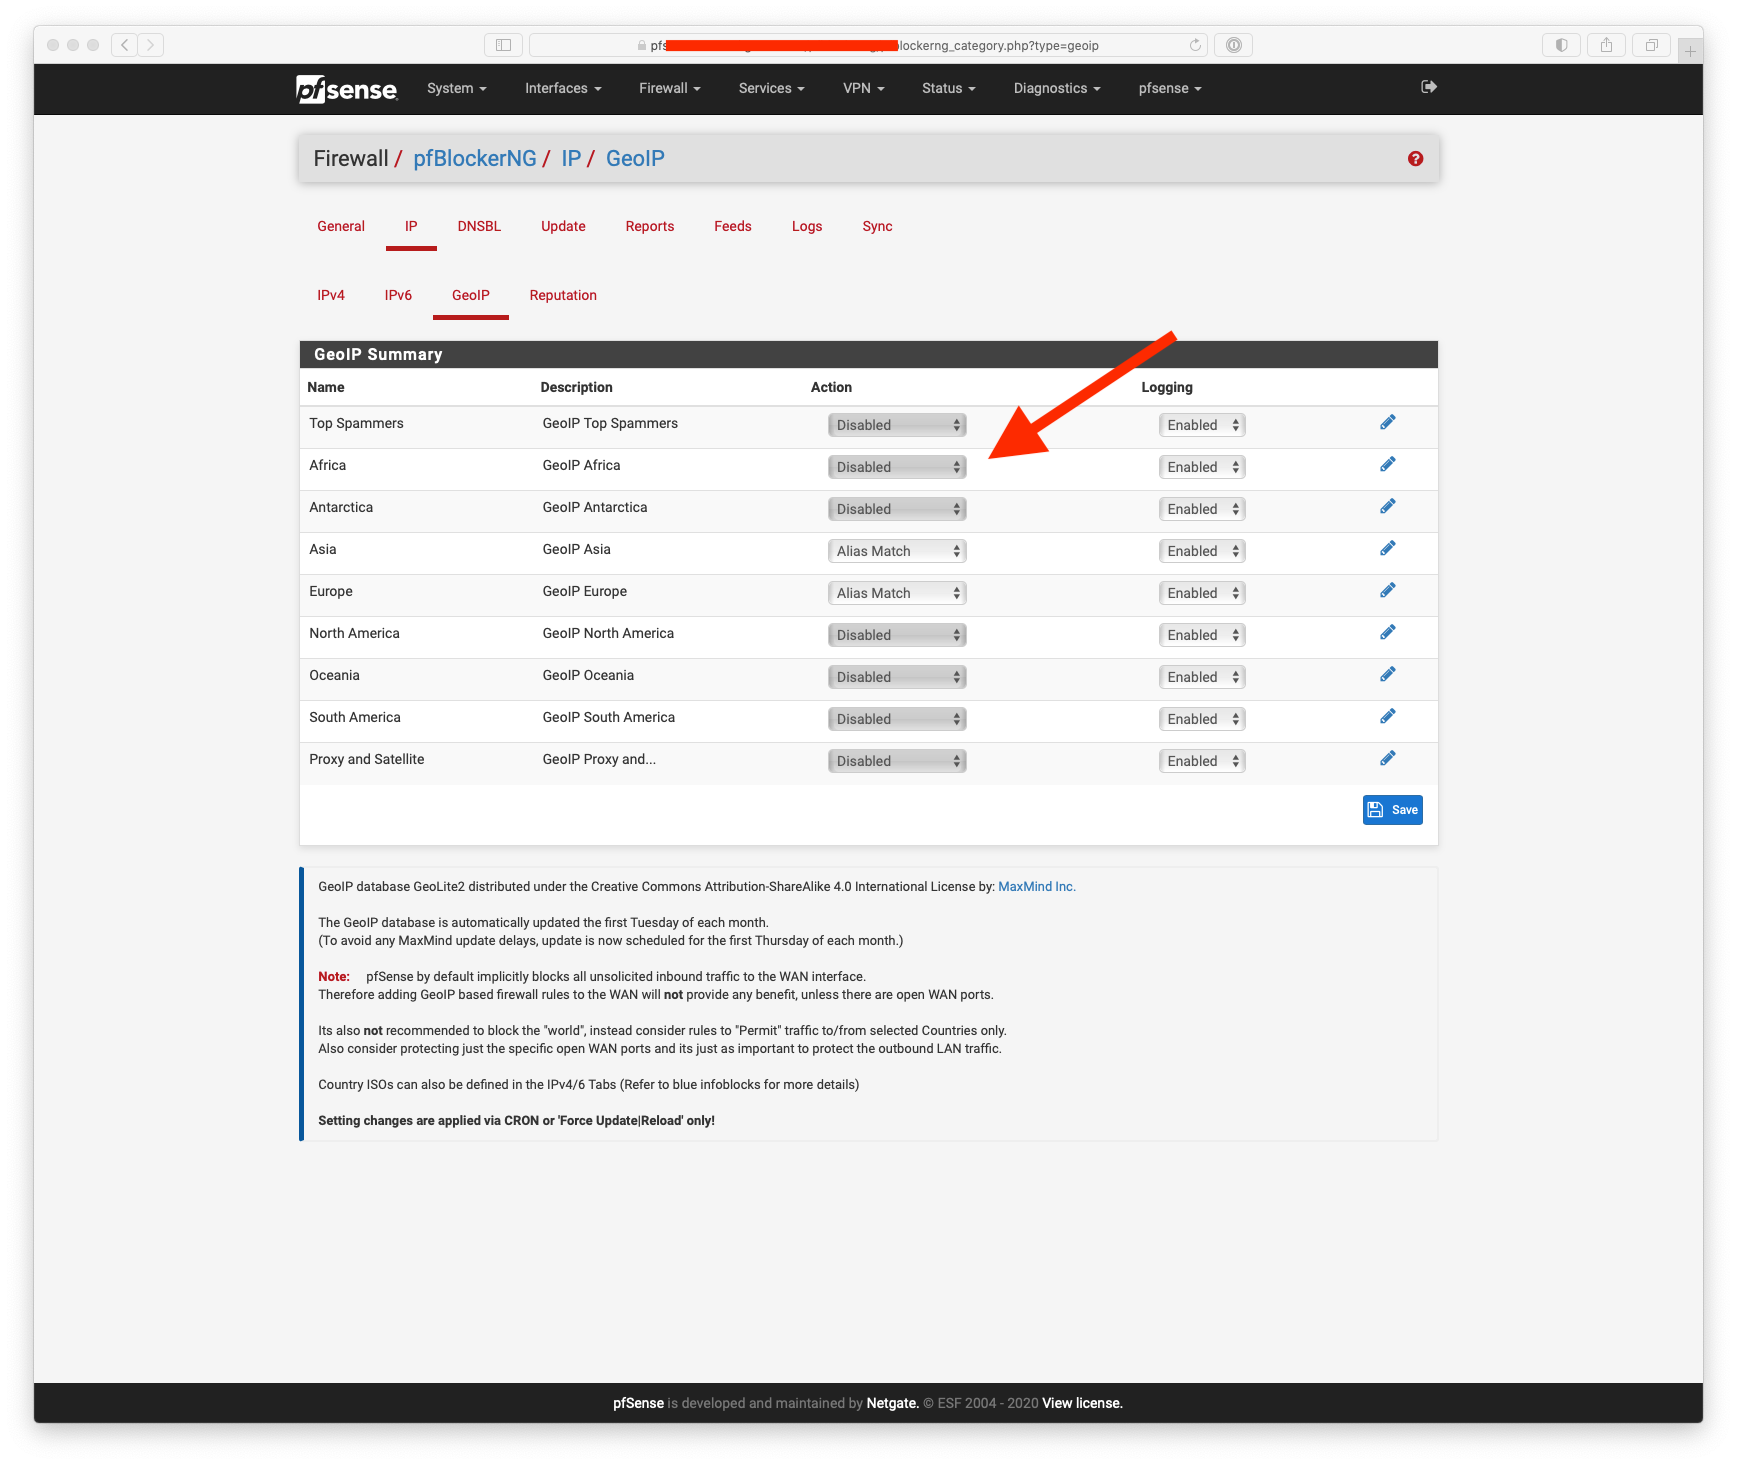Click the Safari address bar
Screen dimensions: 1737x1465
868,45
